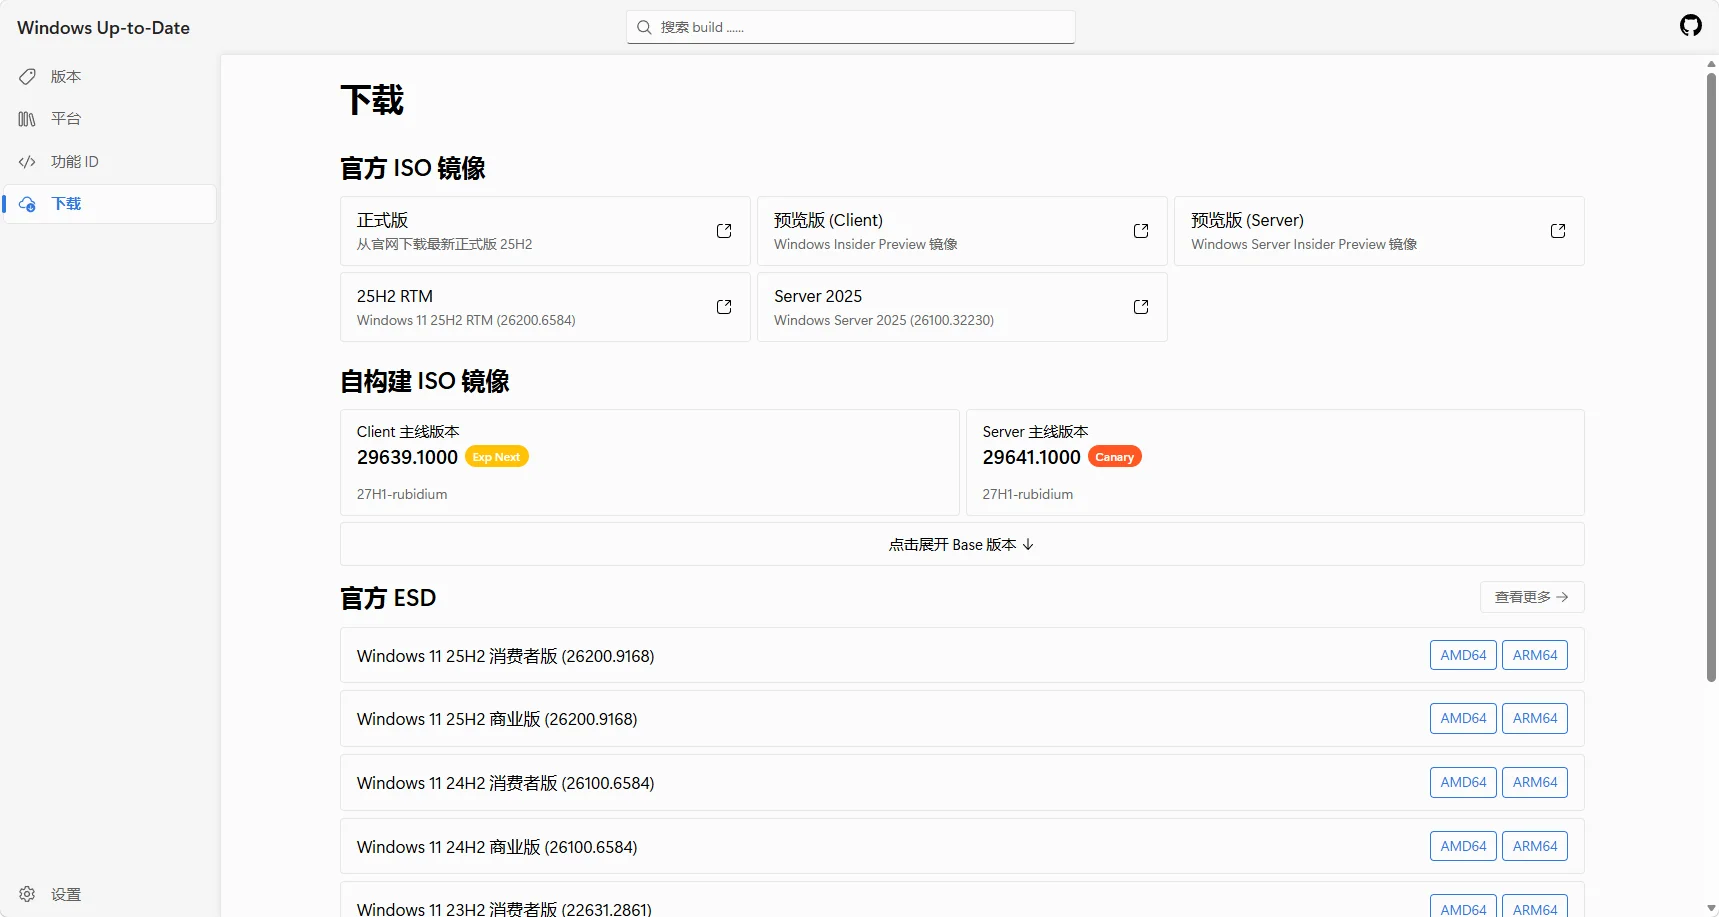Click the scroll down arrow of scrollbar
1719x917 pixels.
[x=1711, y=908]
